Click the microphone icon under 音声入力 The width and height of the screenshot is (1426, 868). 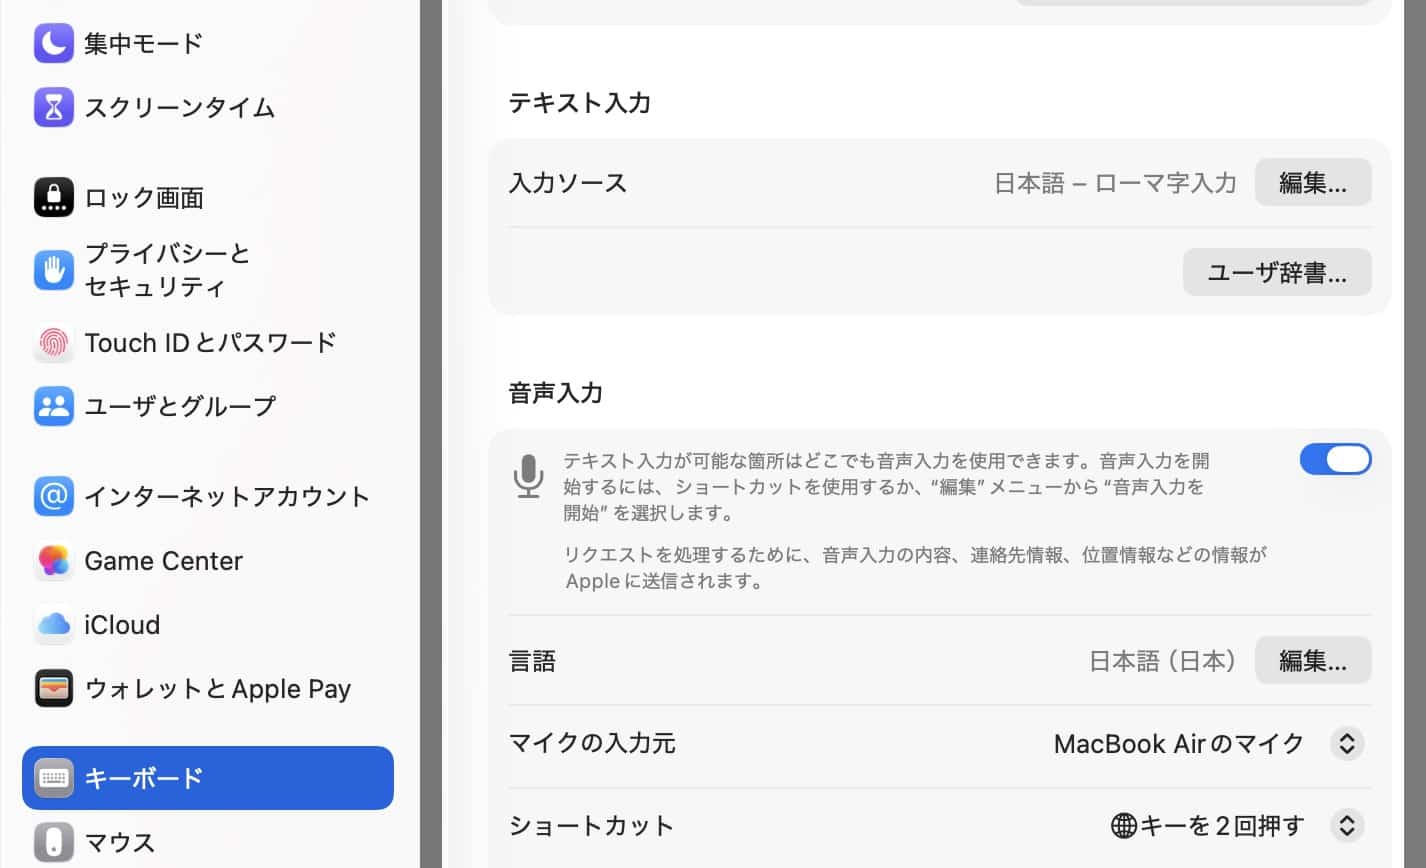coord(528,476)
